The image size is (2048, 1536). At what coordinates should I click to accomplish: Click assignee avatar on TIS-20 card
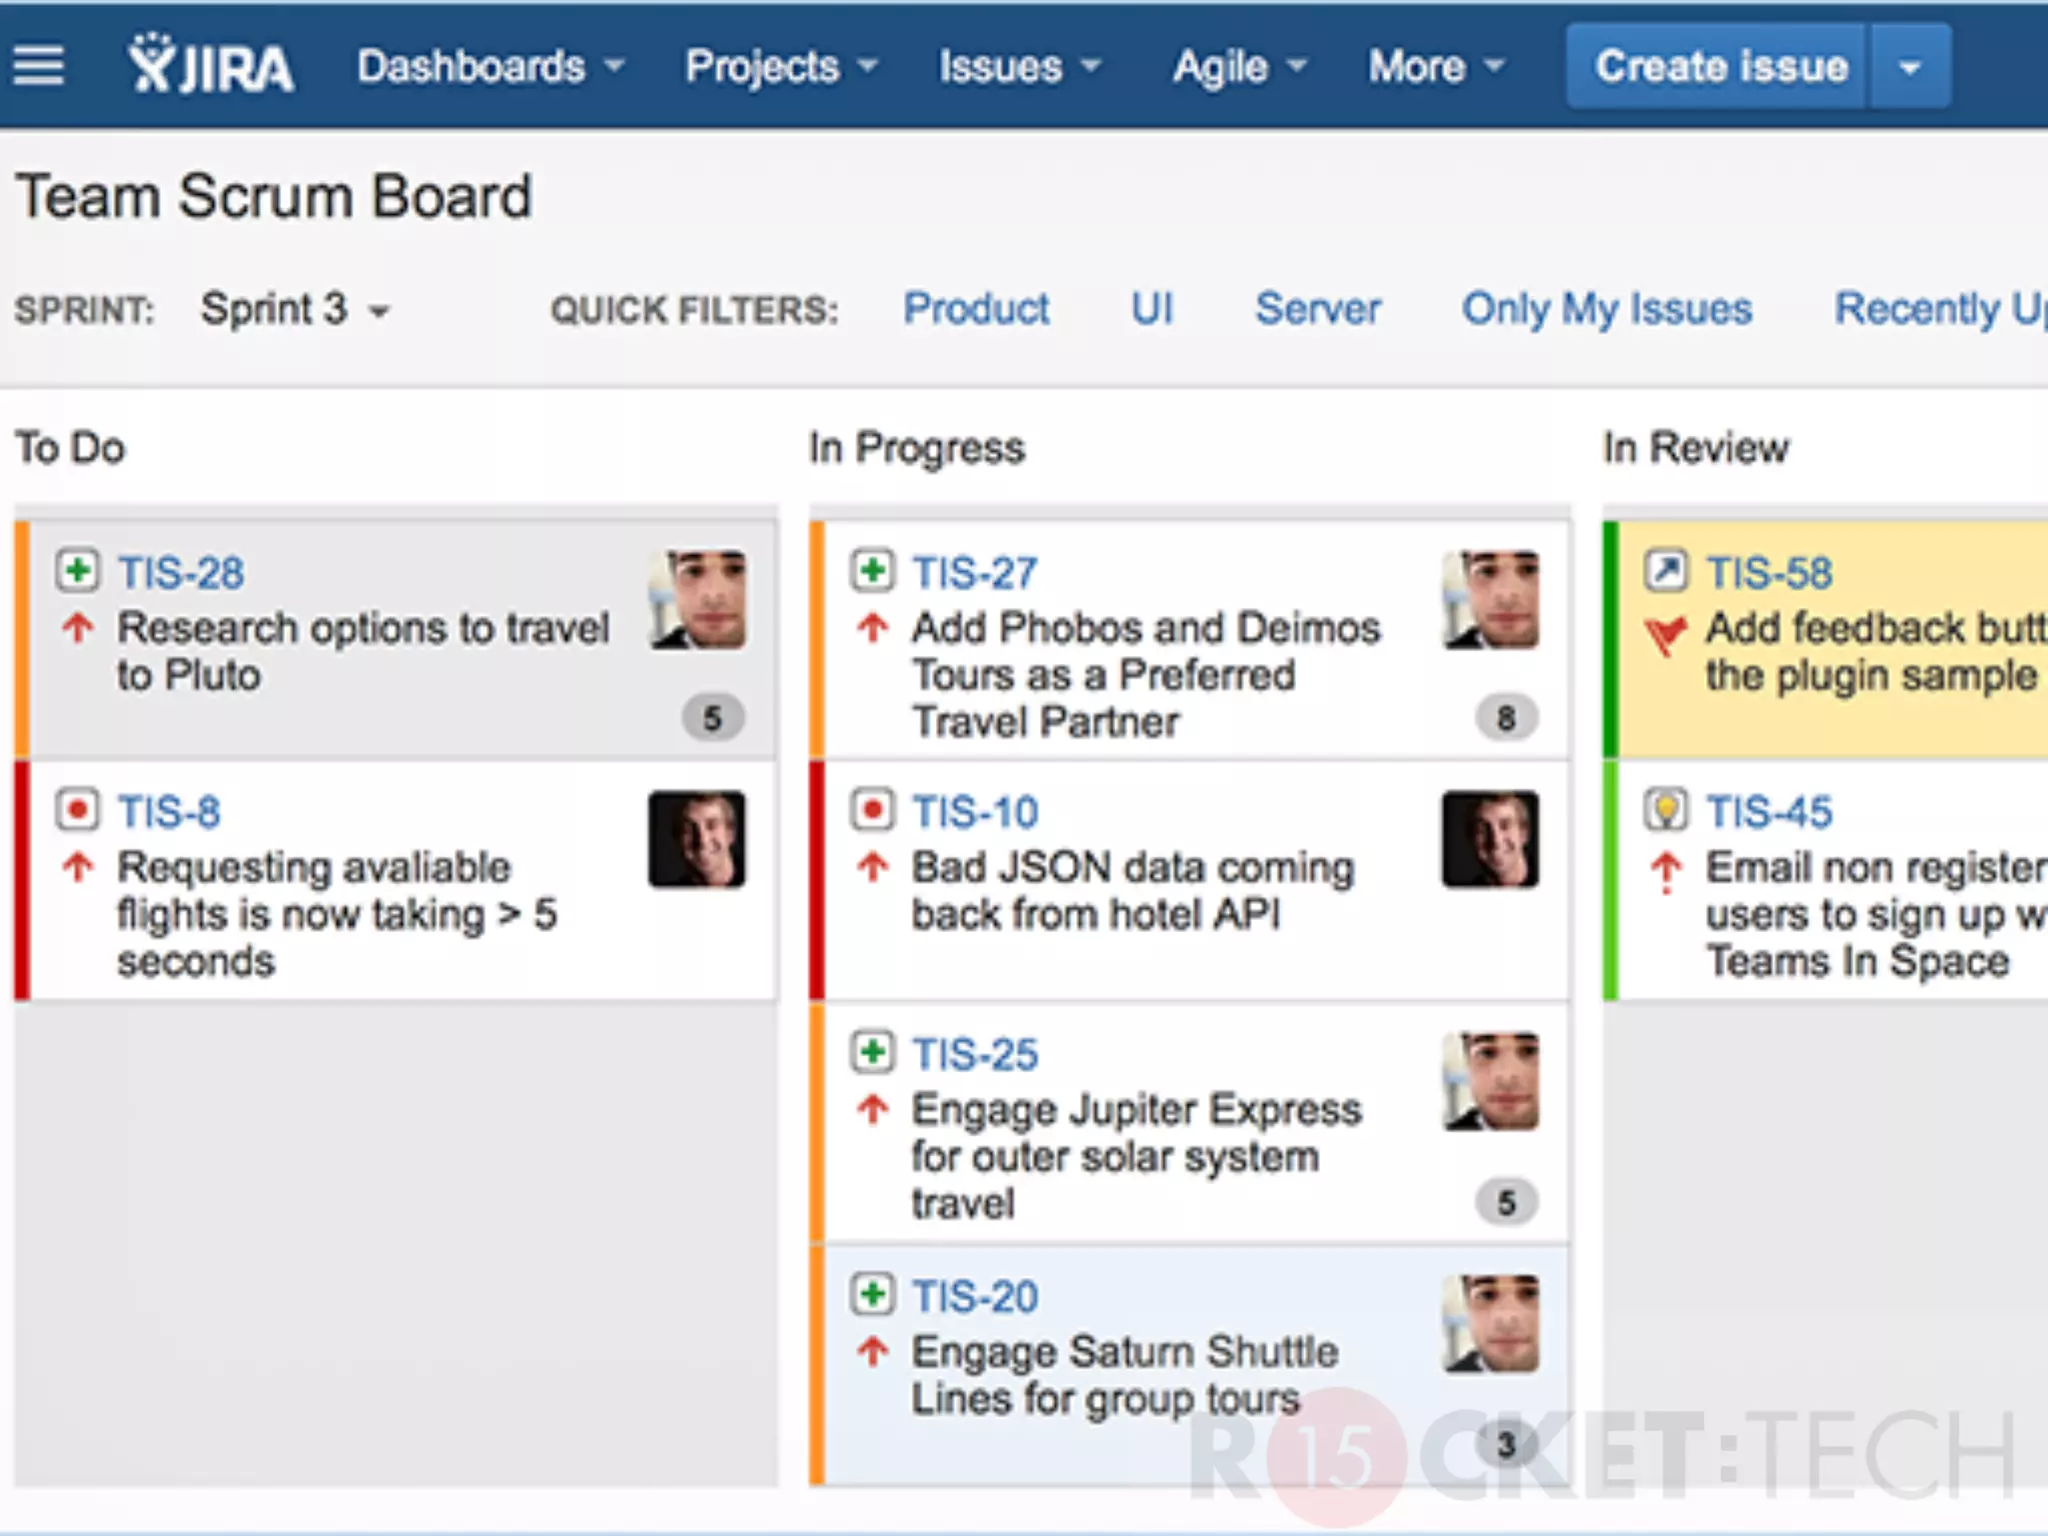(x=1491, y=1324)
